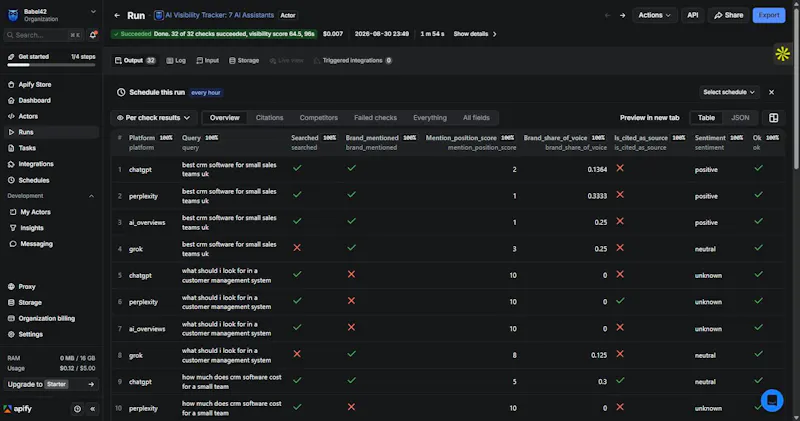Collapse the sidebar with double chevron icon
The image size is (800, 421).
[92, 409]
